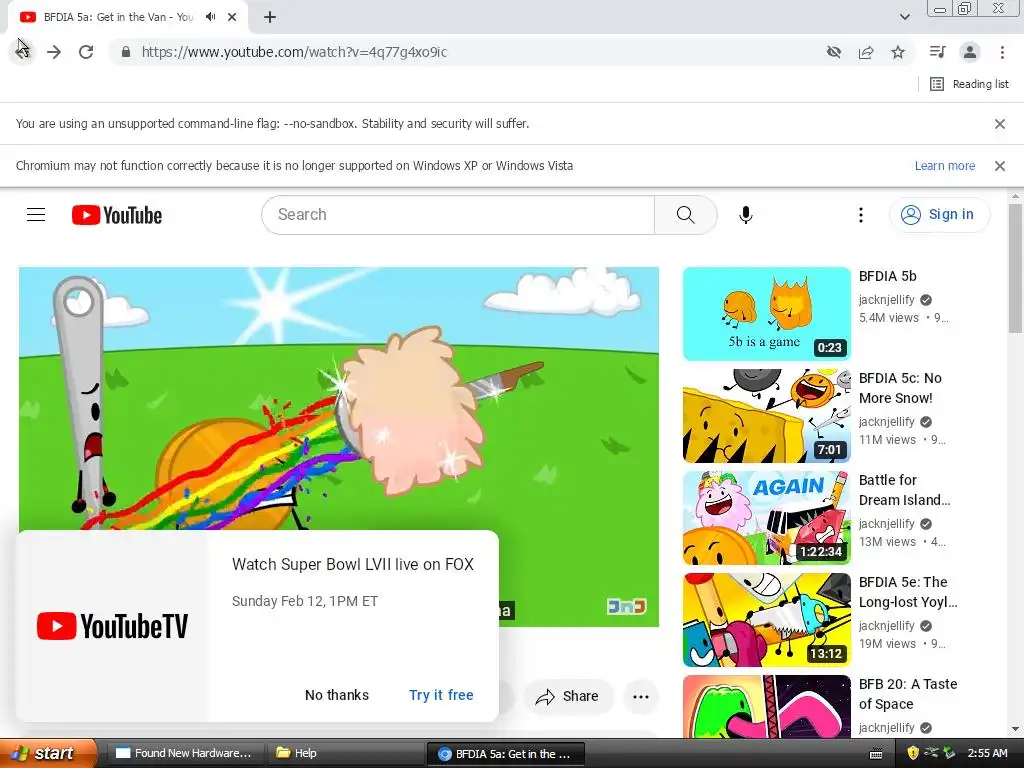Screen dimensions: 1024x768
Task: Click BFDIA 5a Chromium taskbar button
Action: click(505, 753)
